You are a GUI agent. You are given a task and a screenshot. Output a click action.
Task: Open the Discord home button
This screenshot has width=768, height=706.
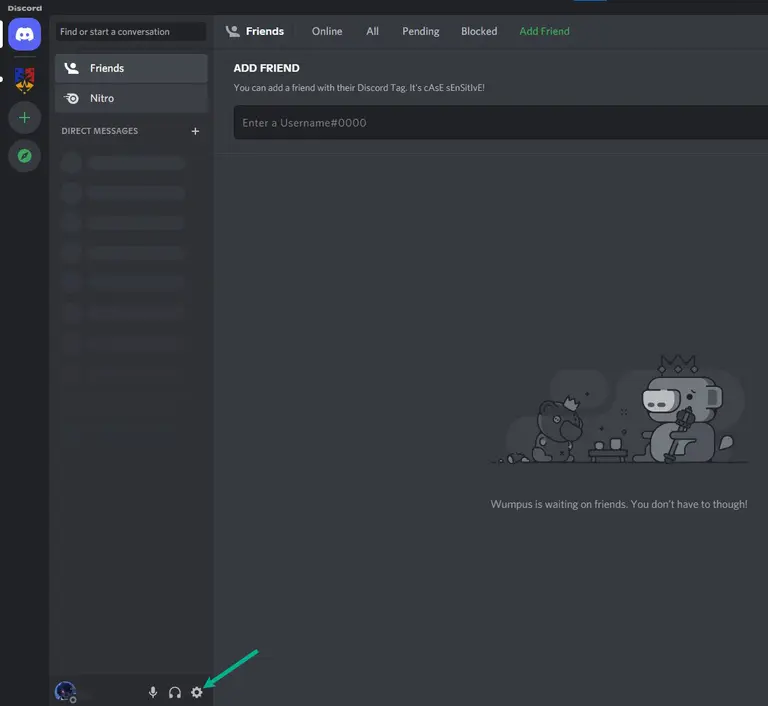[x=24, y=34]
